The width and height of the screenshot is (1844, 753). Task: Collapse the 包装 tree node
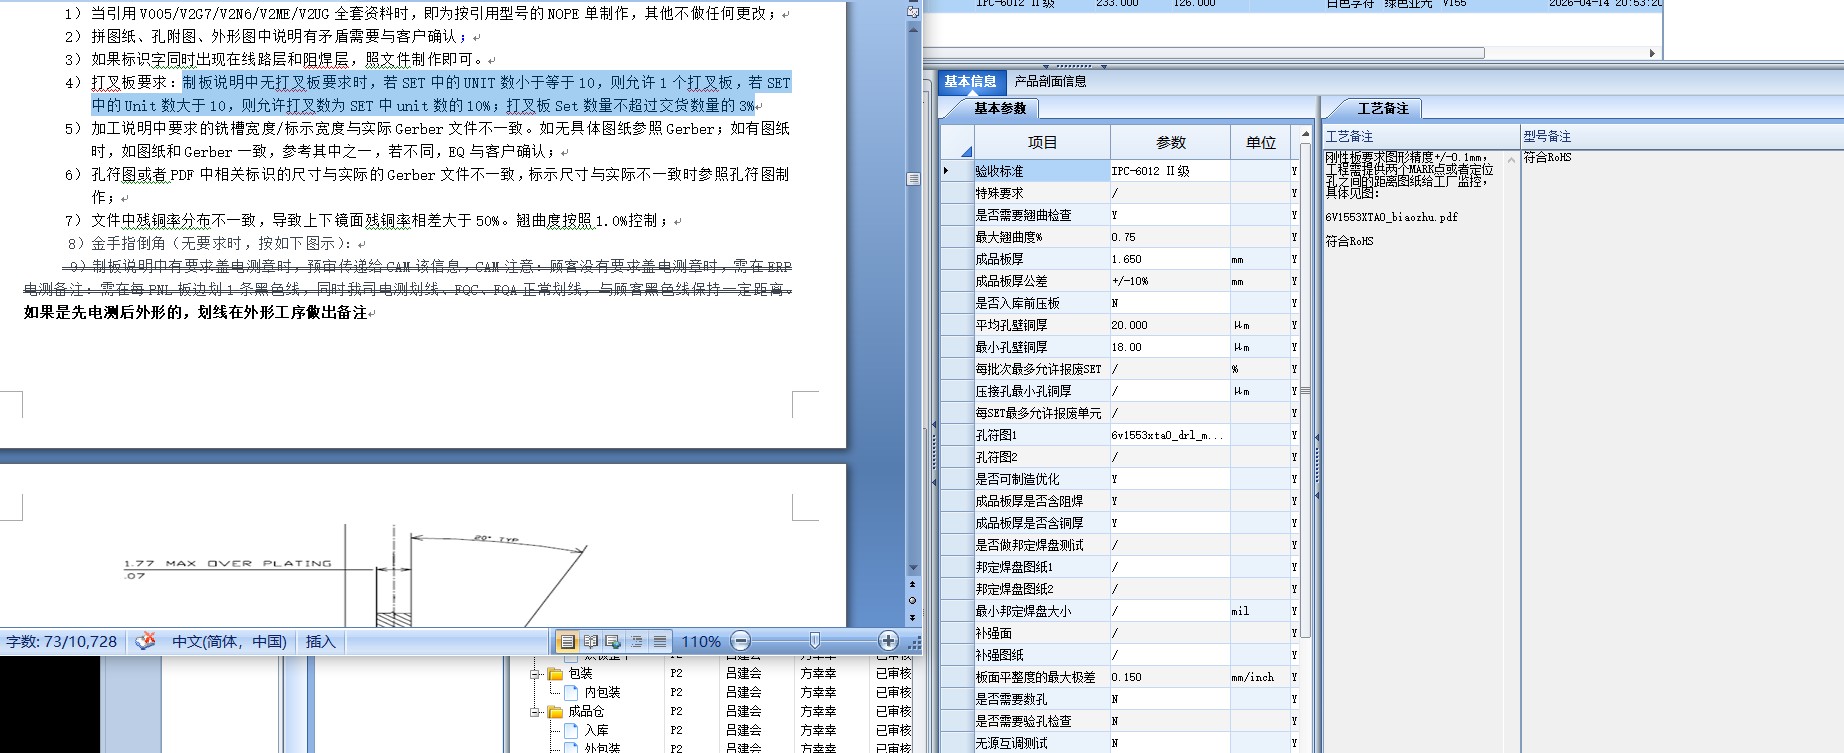point(536,674)
